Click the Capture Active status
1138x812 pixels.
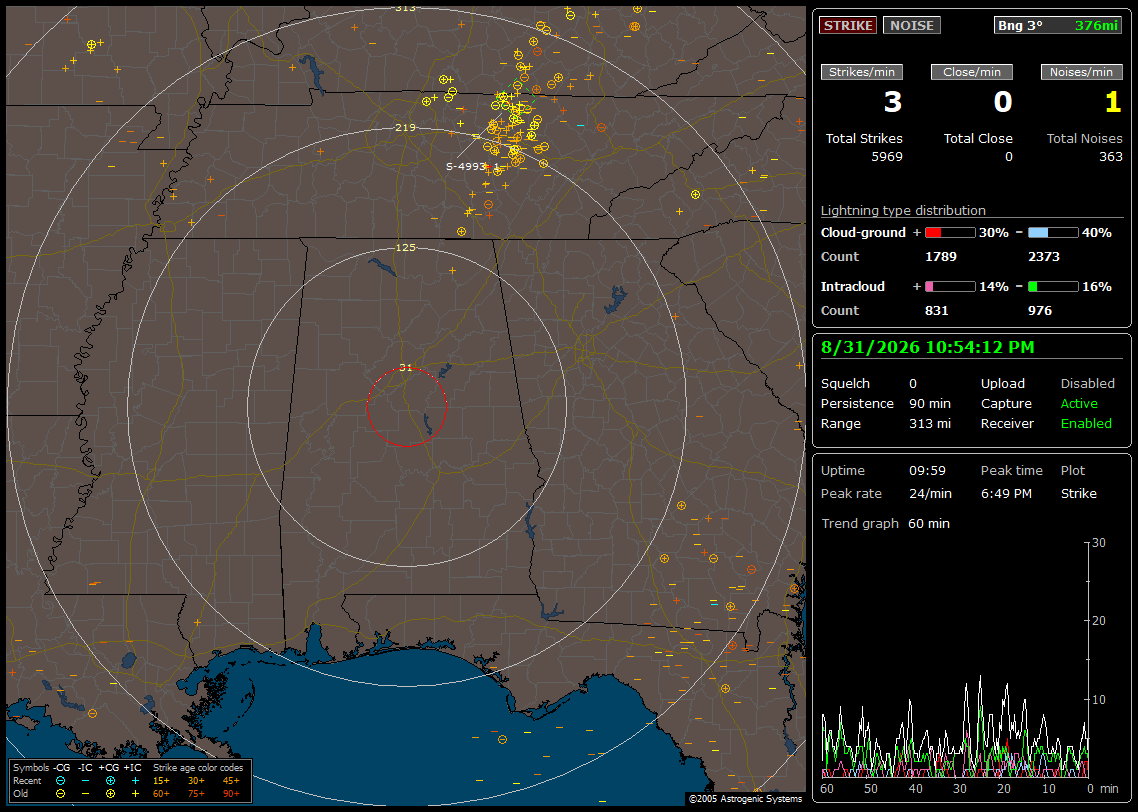(1078, 403)
